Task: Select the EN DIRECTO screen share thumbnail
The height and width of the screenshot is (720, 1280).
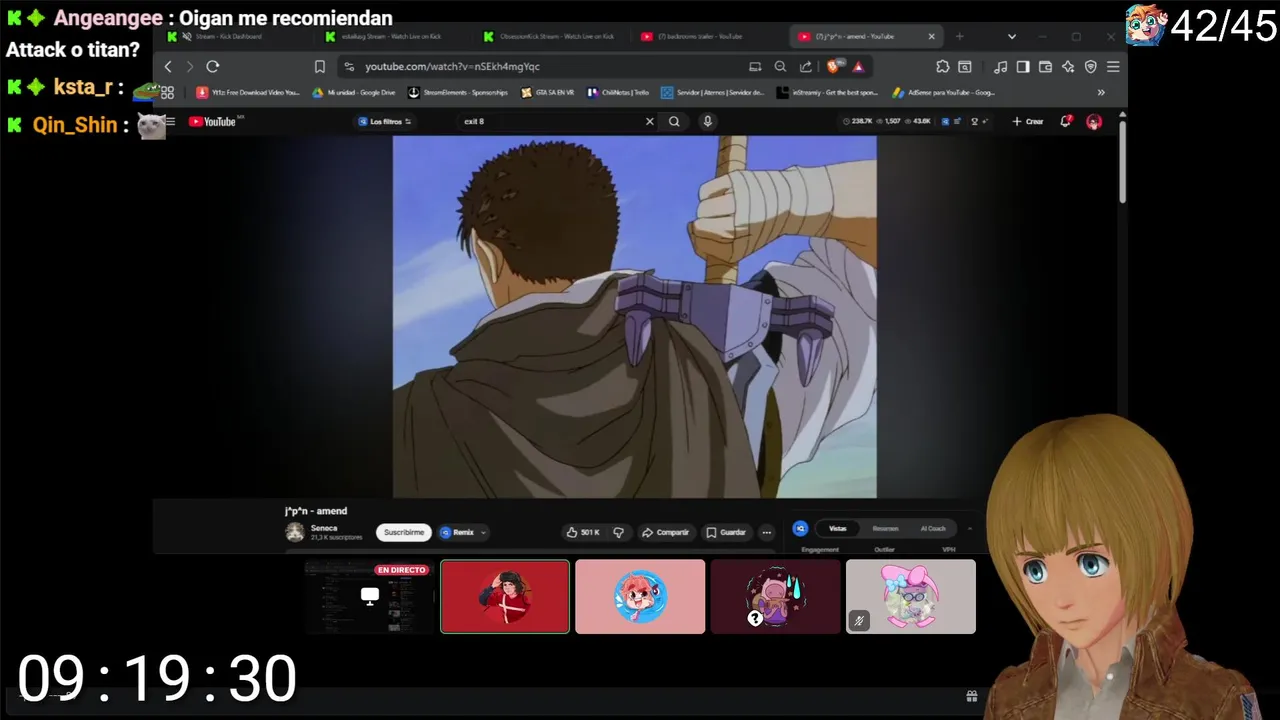Action: coord(369,597)
